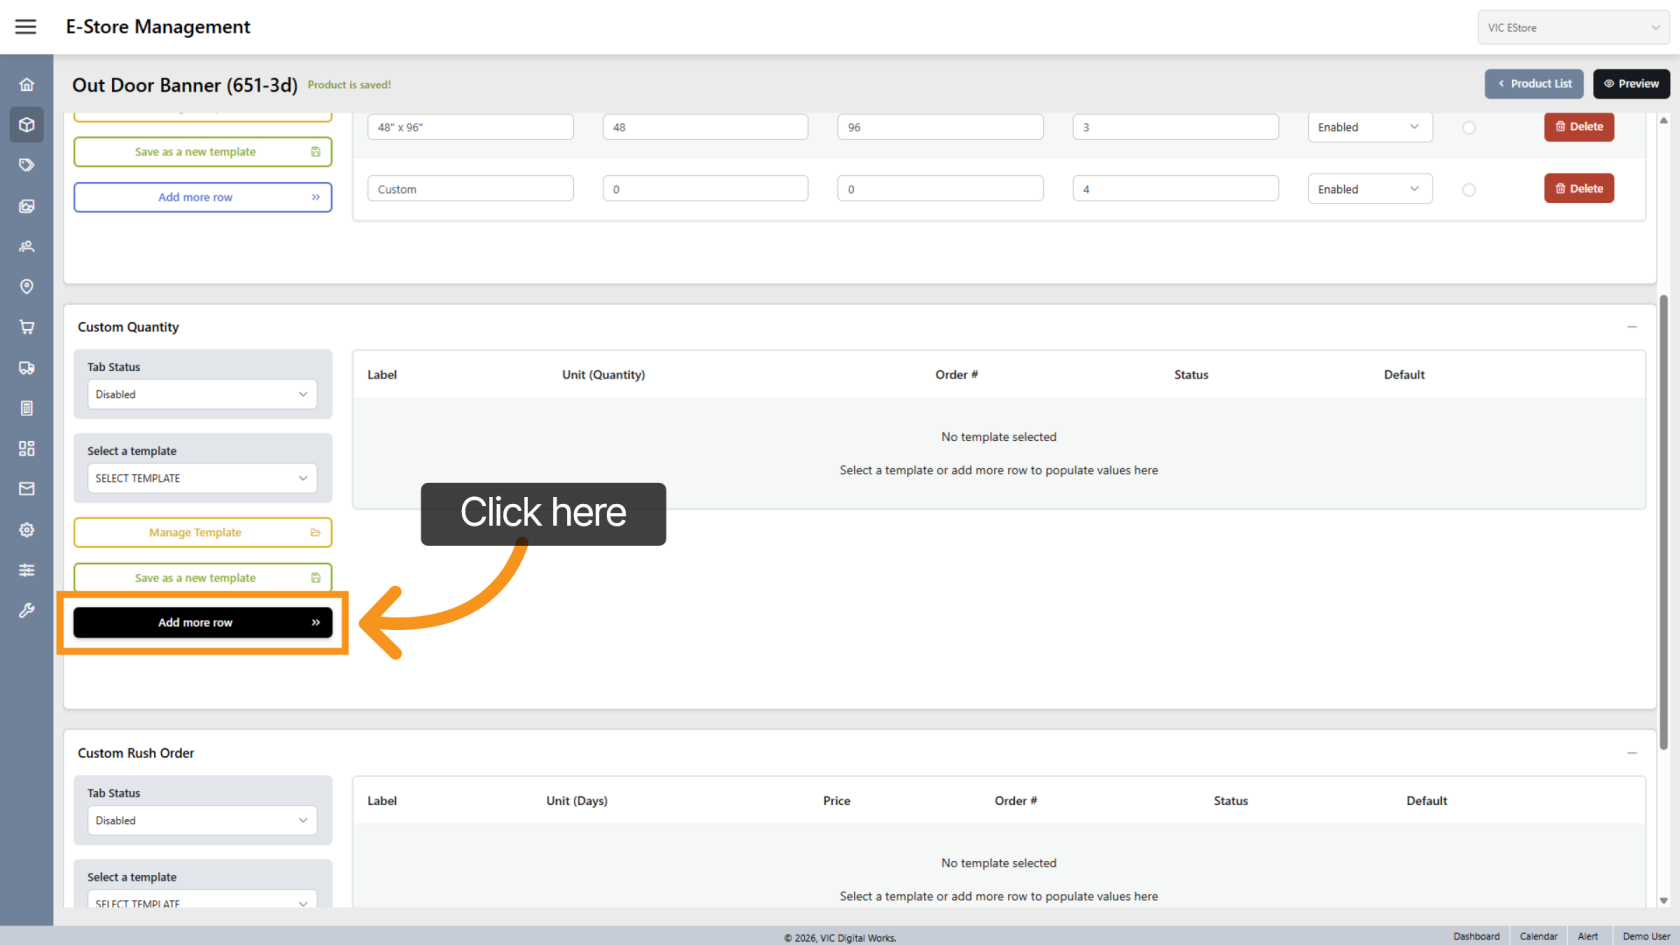Open the delivery truck sidebar icon
Screen dimensions: 1680x945
pos(27,368)
